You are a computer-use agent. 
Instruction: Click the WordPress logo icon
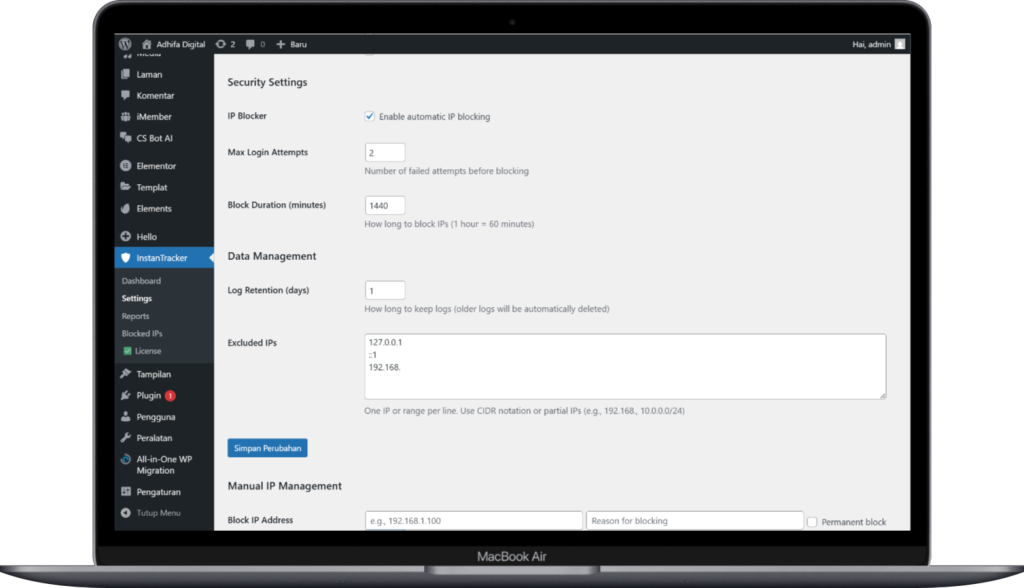coord(125,44)
